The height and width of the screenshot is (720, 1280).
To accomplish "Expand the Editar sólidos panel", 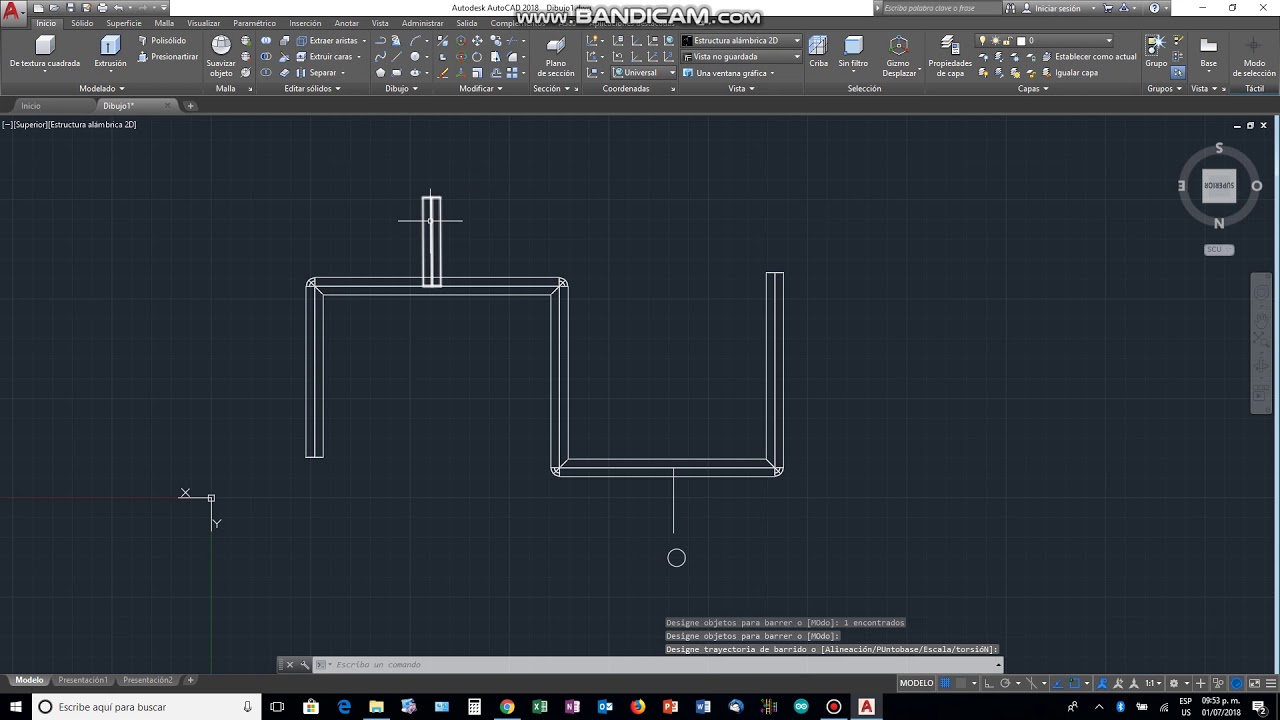I will point(312,88).
